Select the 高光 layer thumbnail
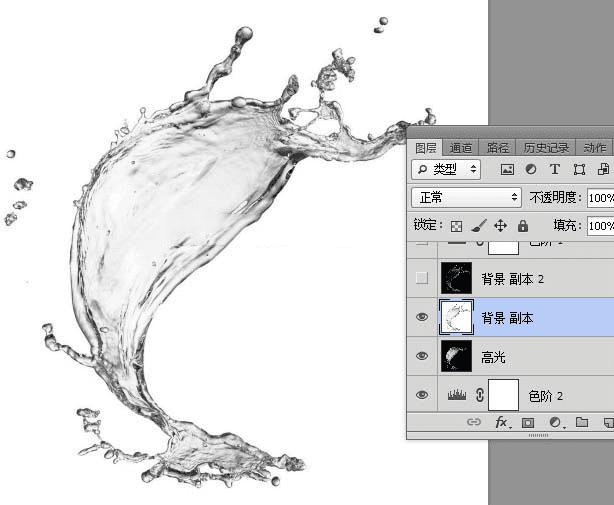This screenshot has width=614, height=505. tap(457, 356)
